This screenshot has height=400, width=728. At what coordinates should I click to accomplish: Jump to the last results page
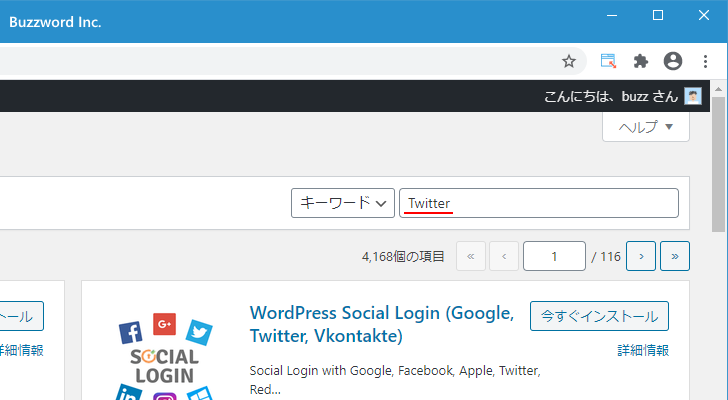pyautogui.click(x=675, y=256)
